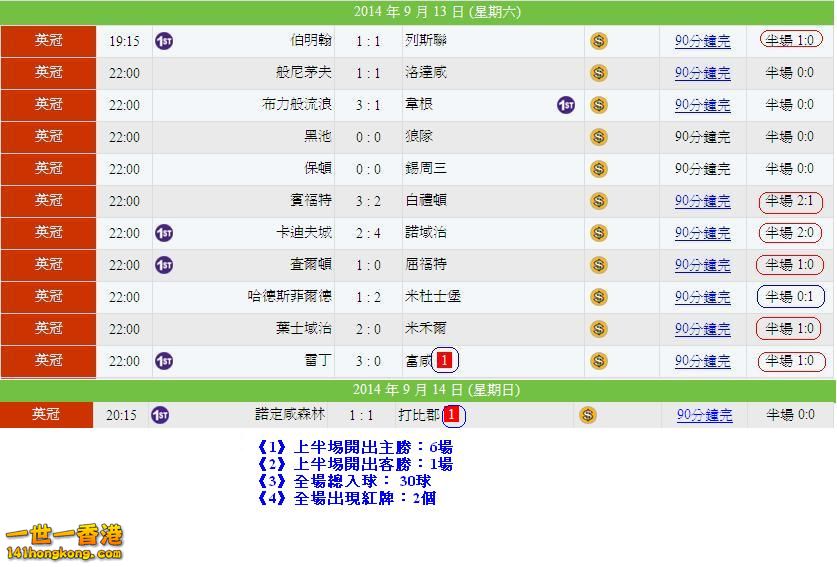Click the gold coin icon for 哈德斯菲爾德 vs 米杜士堡

(x=599, y=297)
